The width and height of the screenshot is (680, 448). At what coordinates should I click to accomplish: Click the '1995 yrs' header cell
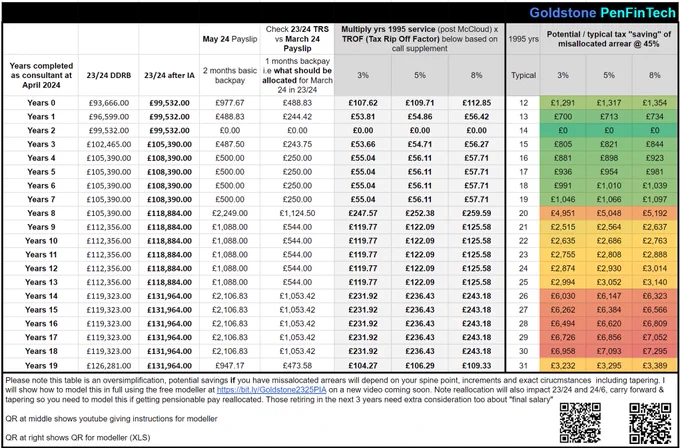point(523,39)
